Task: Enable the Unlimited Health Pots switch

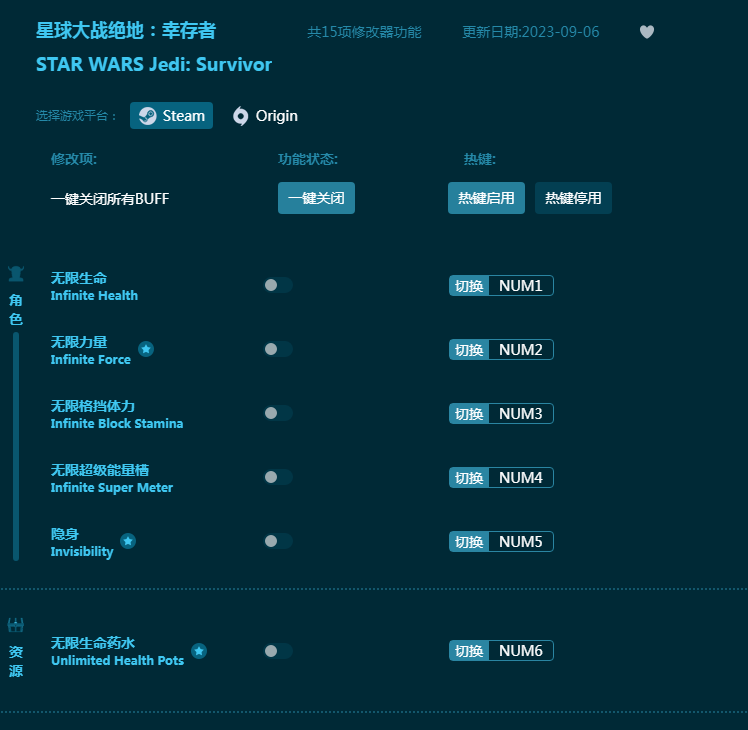Action: [278, 651]
